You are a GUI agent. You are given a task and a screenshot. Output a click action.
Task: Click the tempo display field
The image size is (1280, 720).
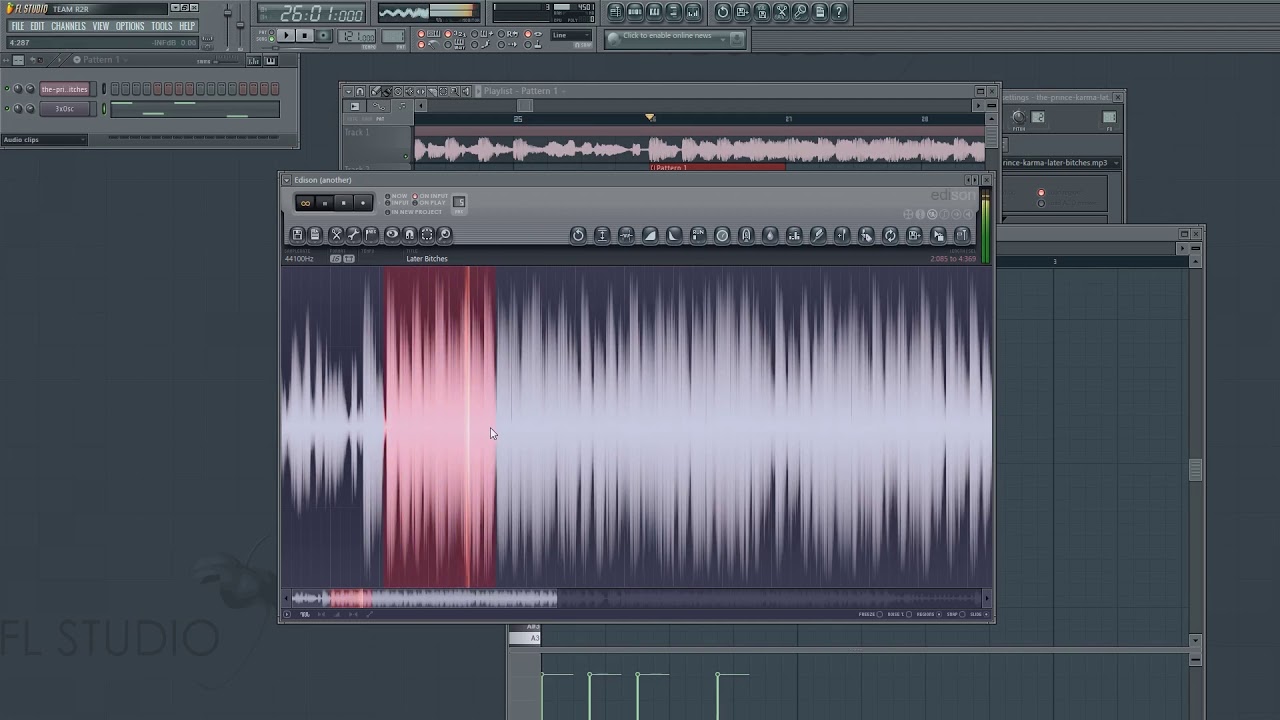[x=358, y=36]
